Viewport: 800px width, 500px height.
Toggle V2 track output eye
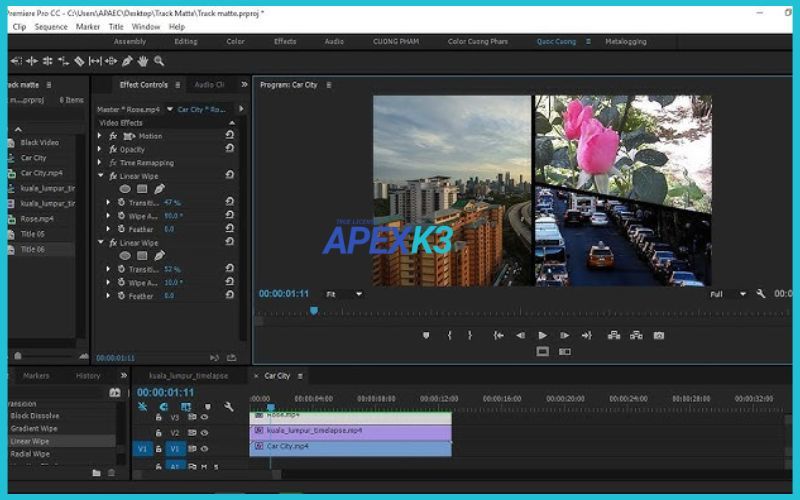[x=204, y=433]
